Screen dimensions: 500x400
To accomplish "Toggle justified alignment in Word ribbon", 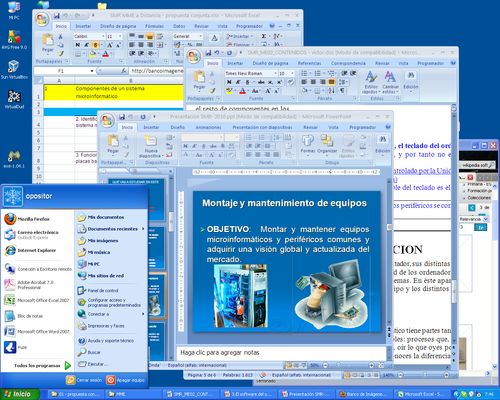I will 331,82.
